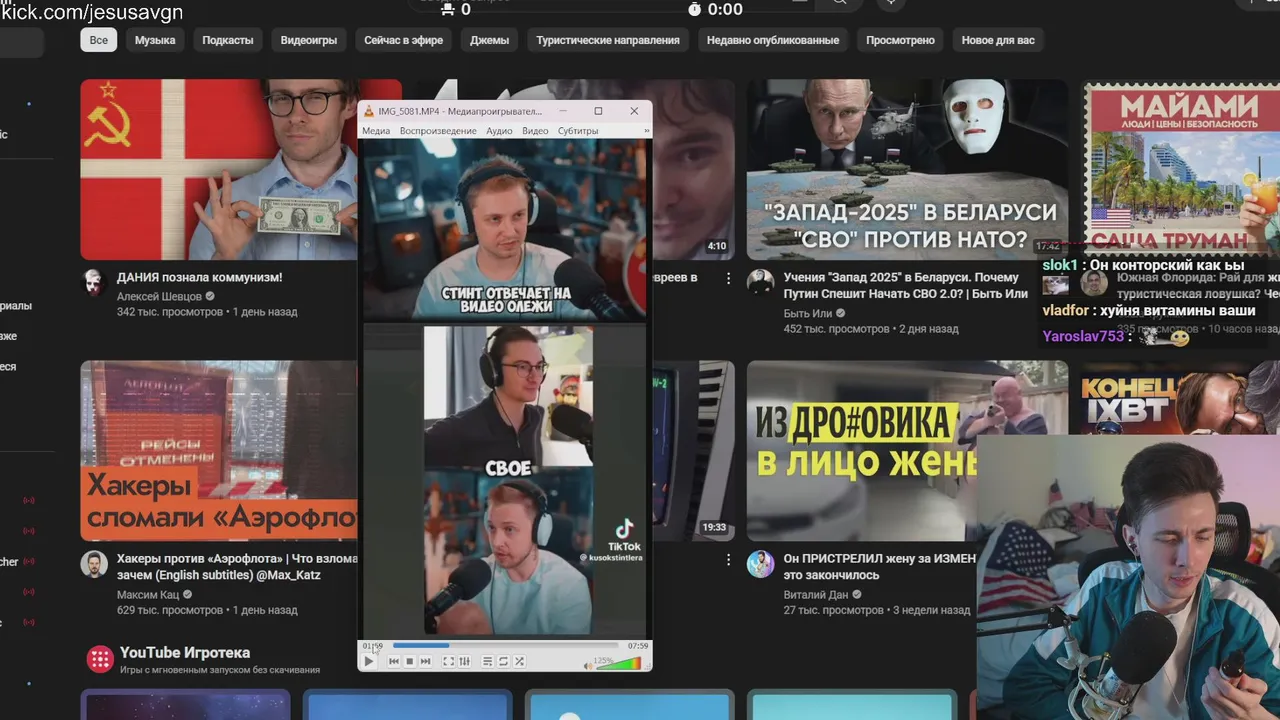Open Хакеры сломали Аэрофлот thumbnail
This screenshot has height=720, width=1280.
(x=218, y=451)
